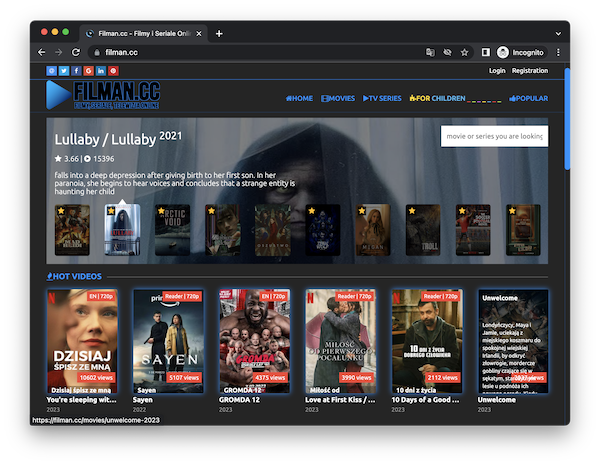Open the MOVIES menu item

pos(338,98)
